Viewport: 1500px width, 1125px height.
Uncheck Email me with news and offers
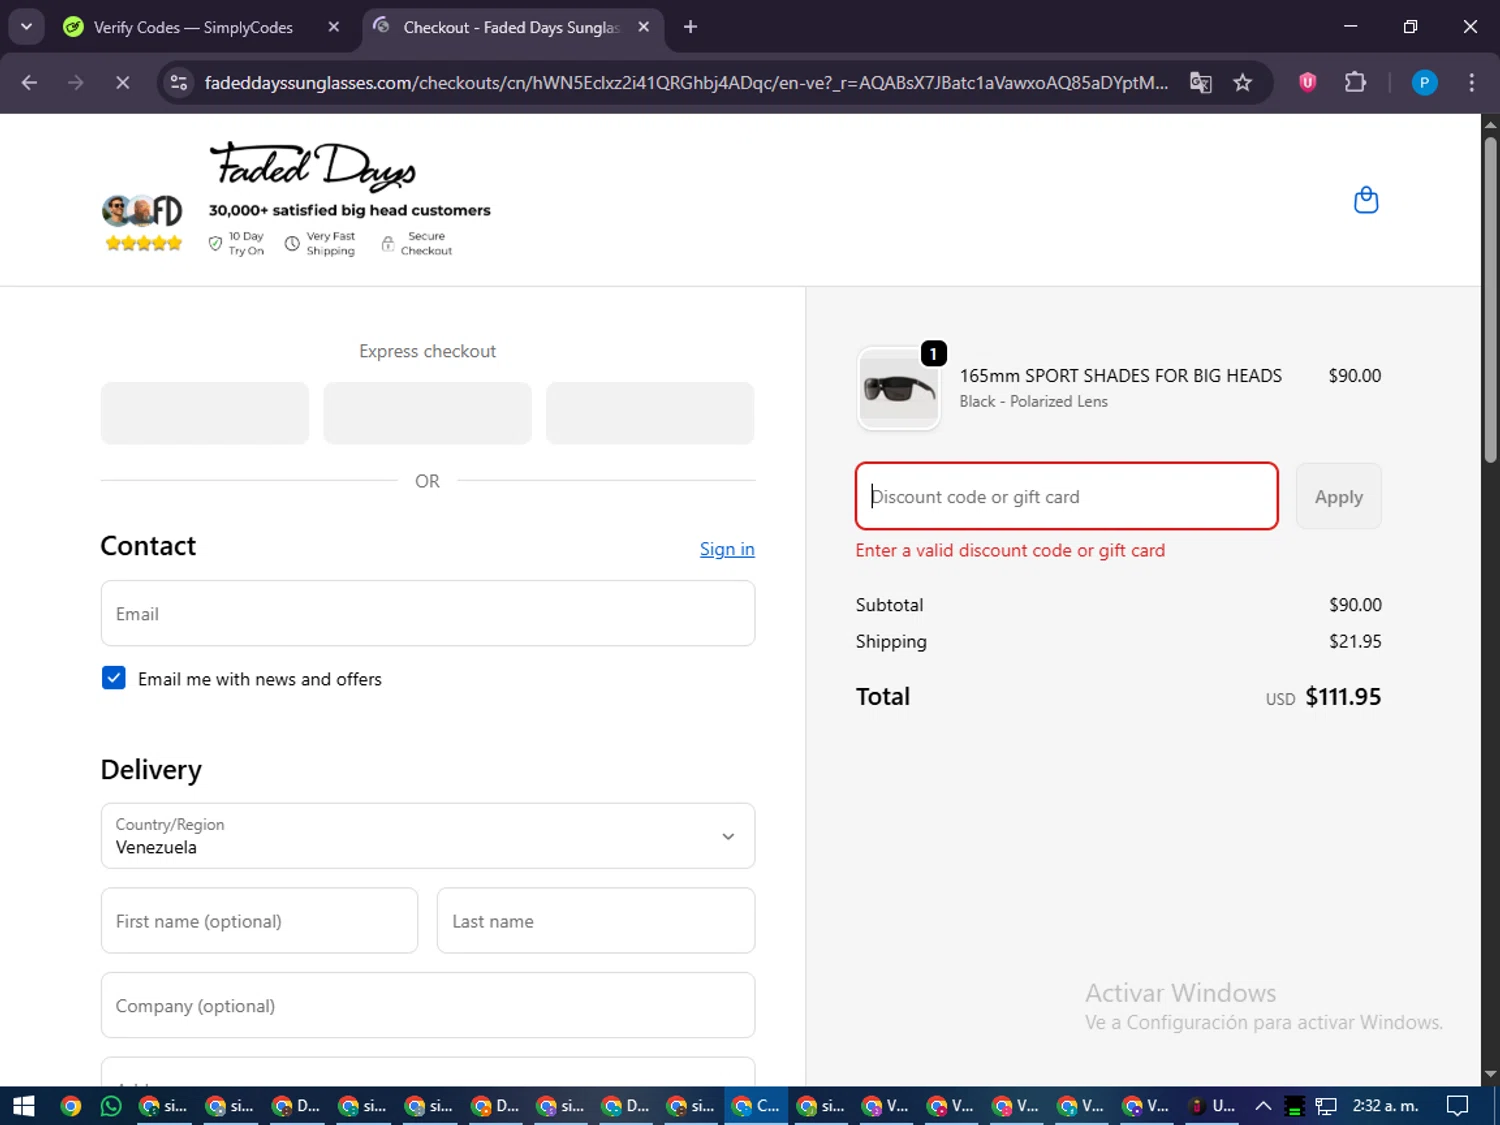click(x=114, y=678)
